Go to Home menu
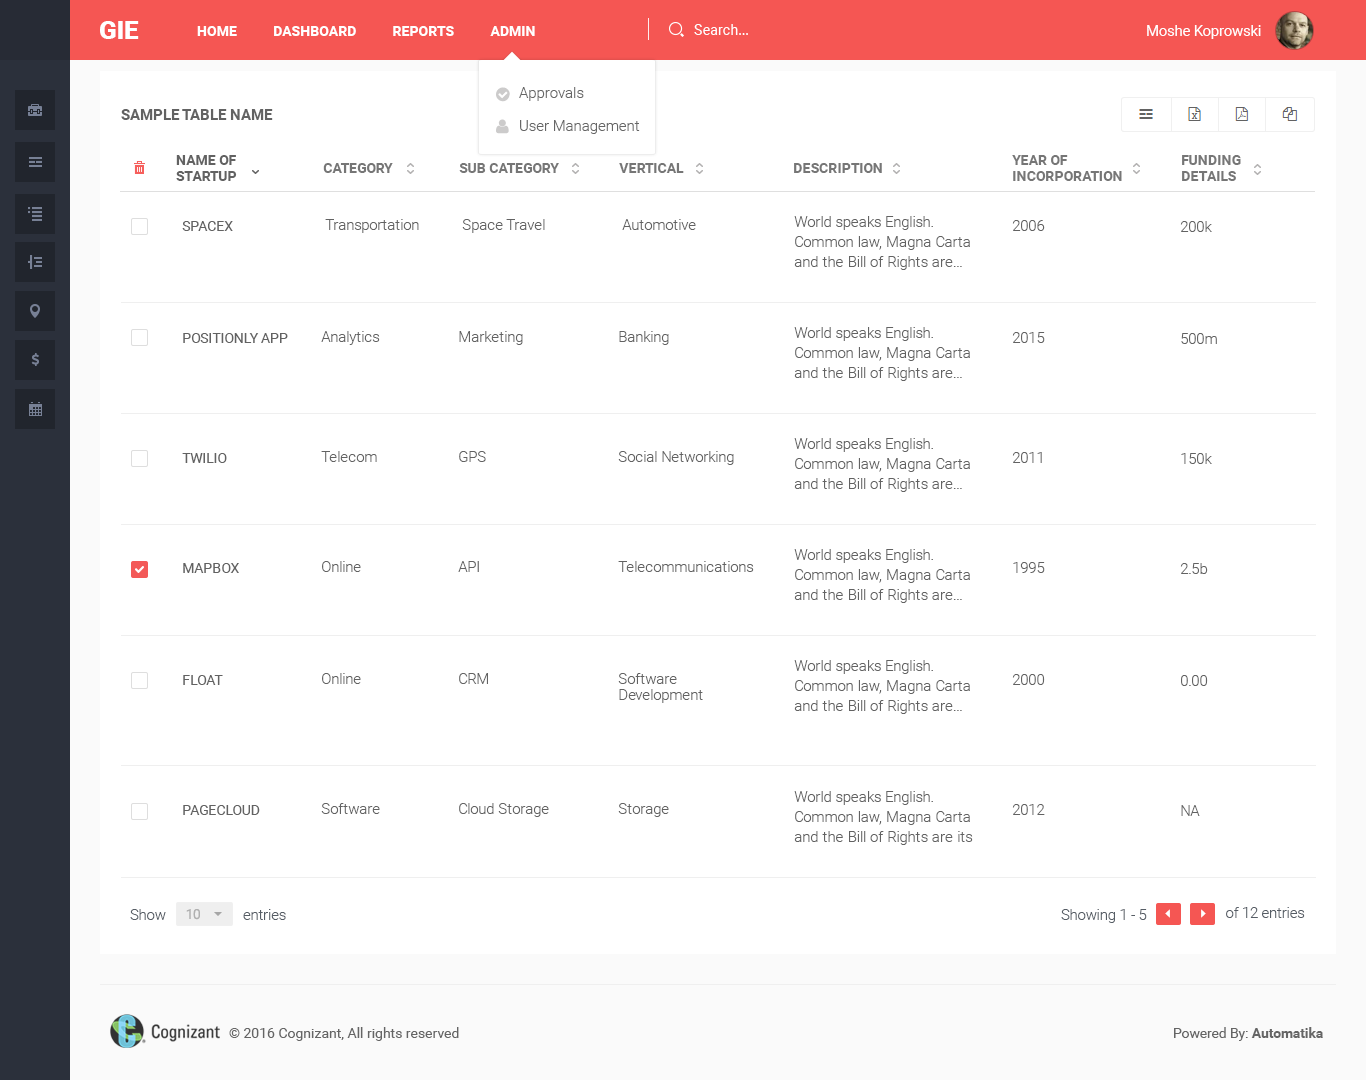The image size is (1366, 1080). (217, 31)
